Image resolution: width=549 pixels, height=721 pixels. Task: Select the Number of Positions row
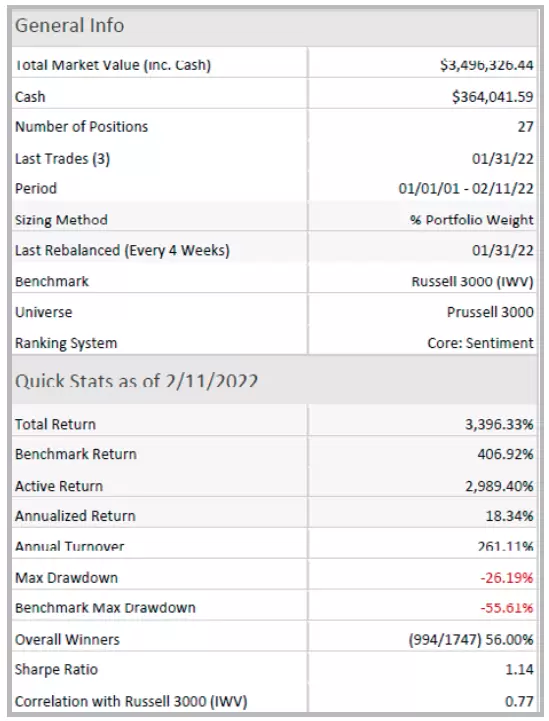pyautogui.click(x=274, y=127)
